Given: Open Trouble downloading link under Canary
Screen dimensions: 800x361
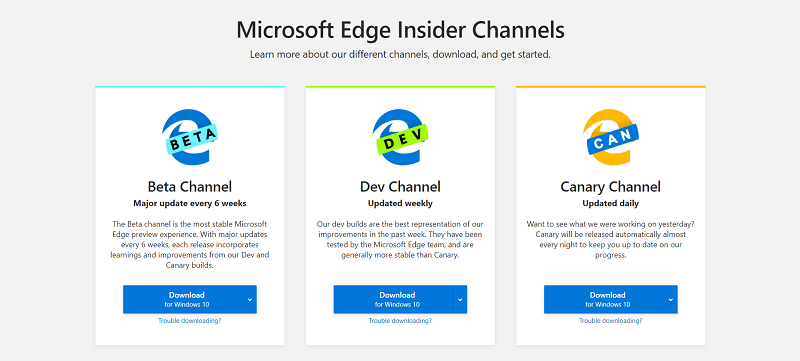Looking at the screenshot, I should (x=611, y=321).
